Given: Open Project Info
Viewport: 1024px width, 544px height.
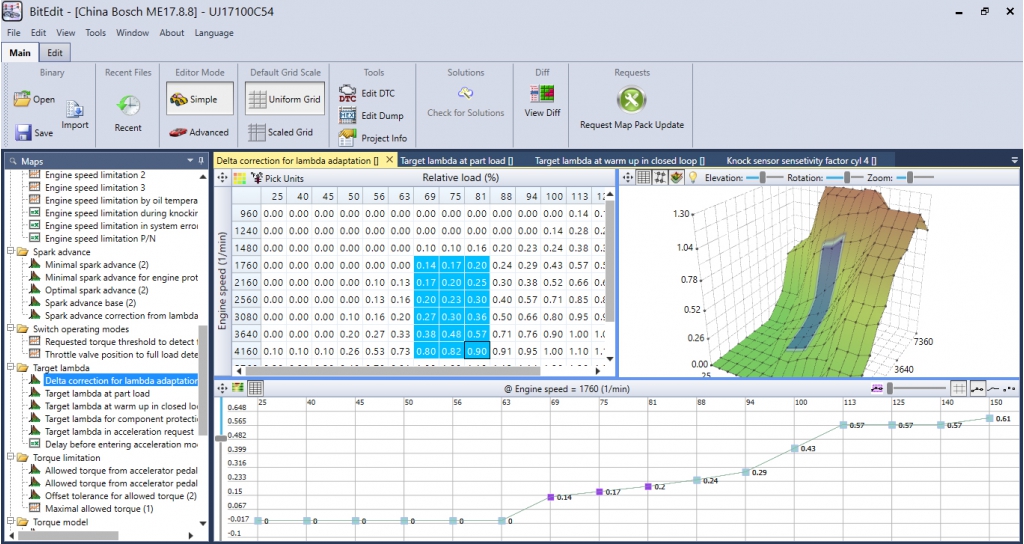Looking at the screenshot, I should click(373, 138).
